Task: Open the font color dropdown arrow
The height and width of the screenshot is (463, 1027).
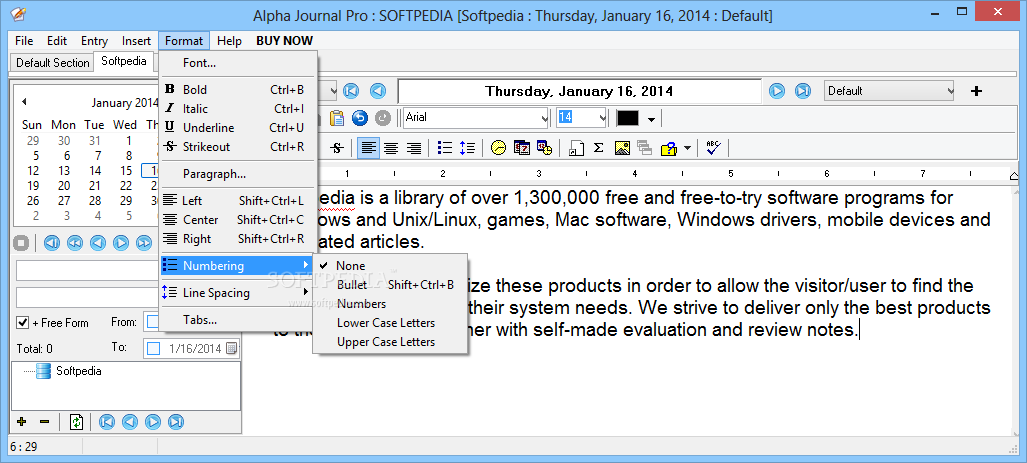Action: coord(651,119)
